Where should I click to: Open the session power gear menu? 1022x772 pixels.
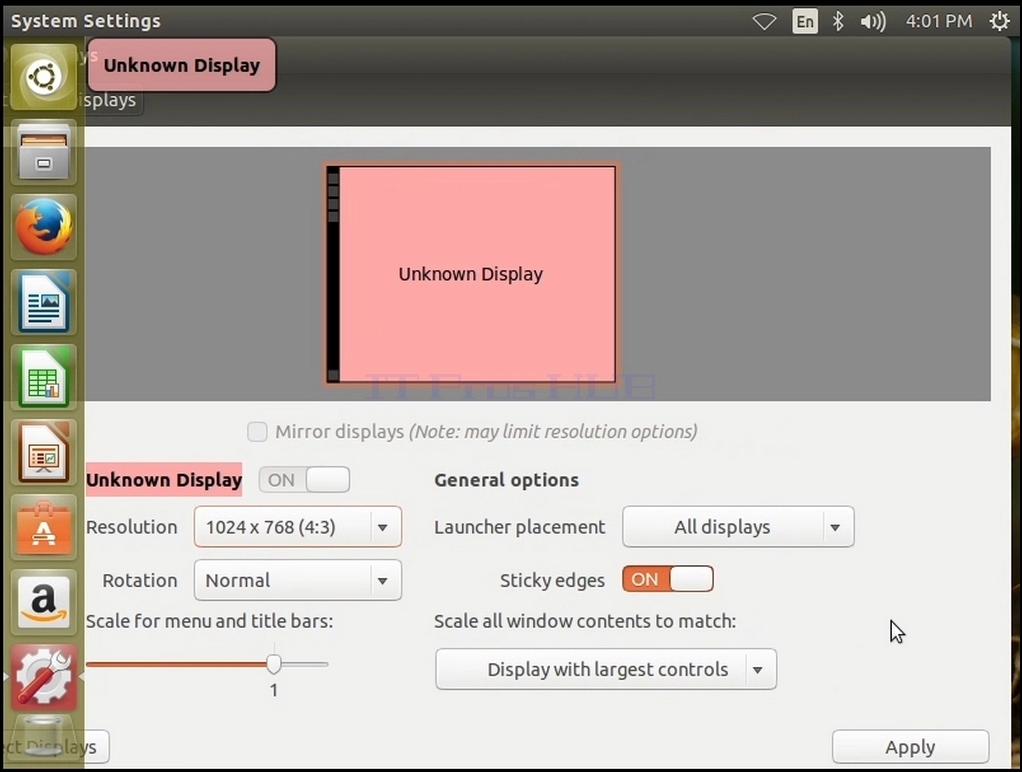tap(1000, 22)
